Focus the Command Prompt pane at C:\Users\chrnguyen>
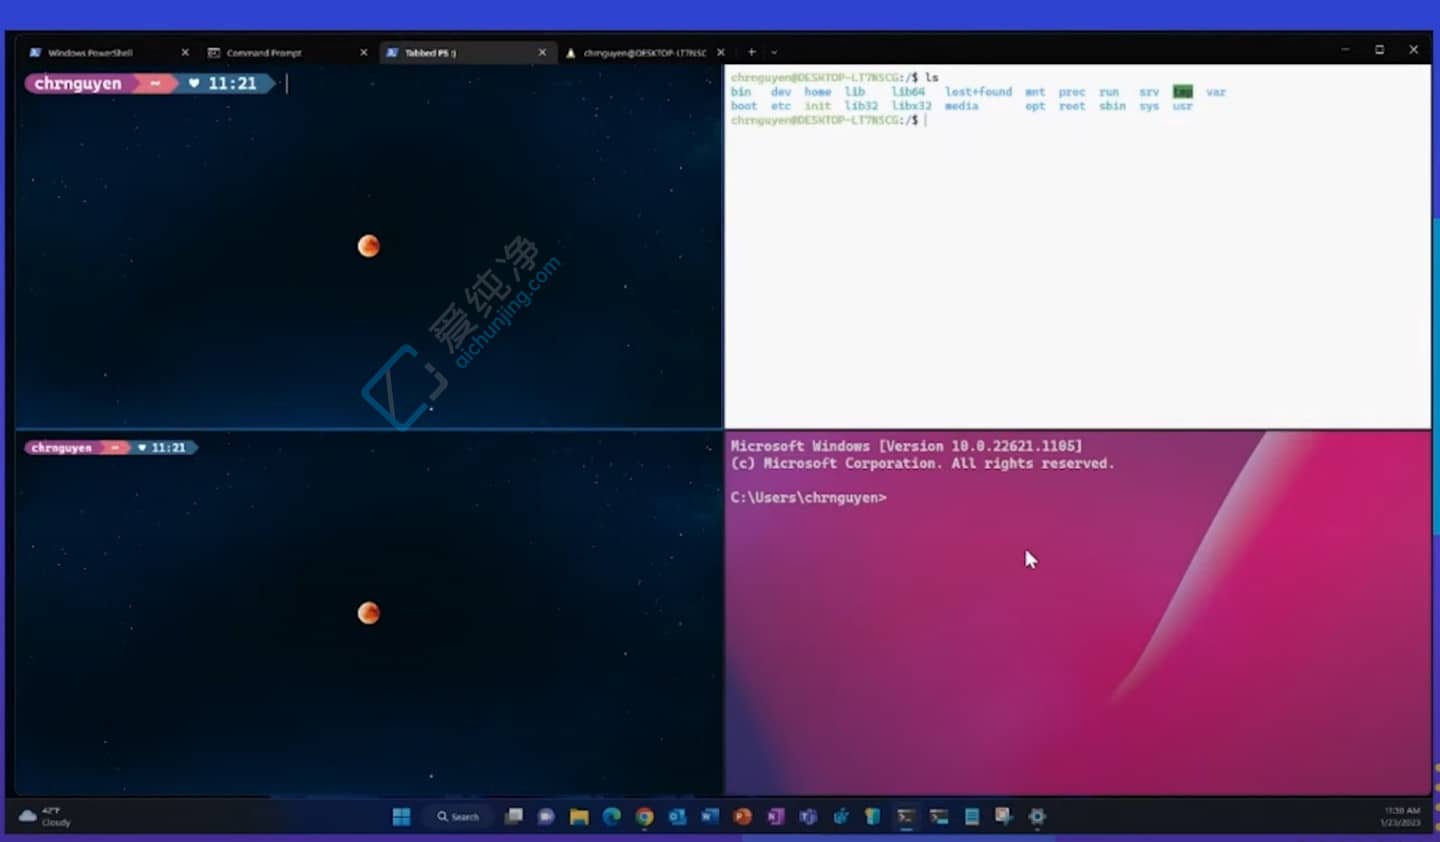 (x=808, y=497)
